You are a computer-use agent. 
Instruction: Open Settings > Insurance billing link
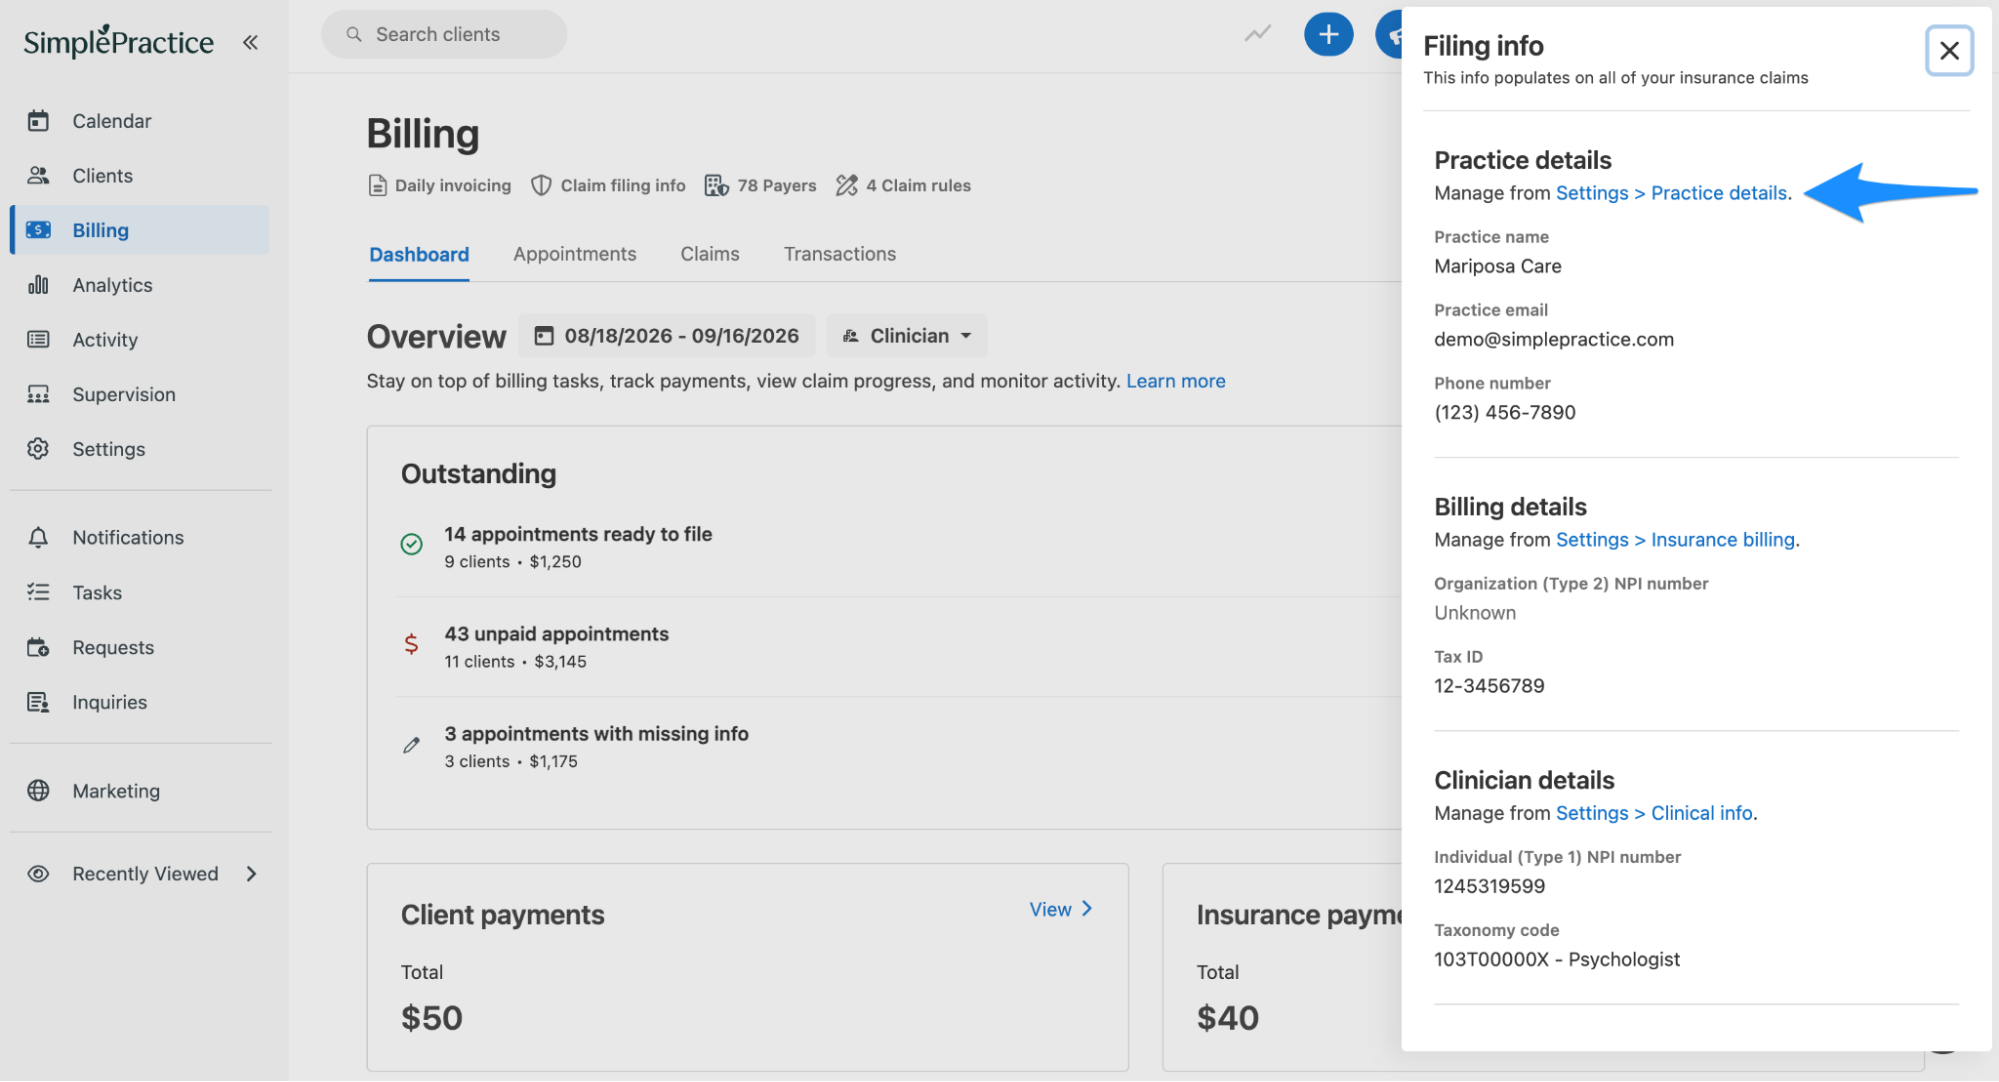pyautogui.click(x=1676, y=541)
